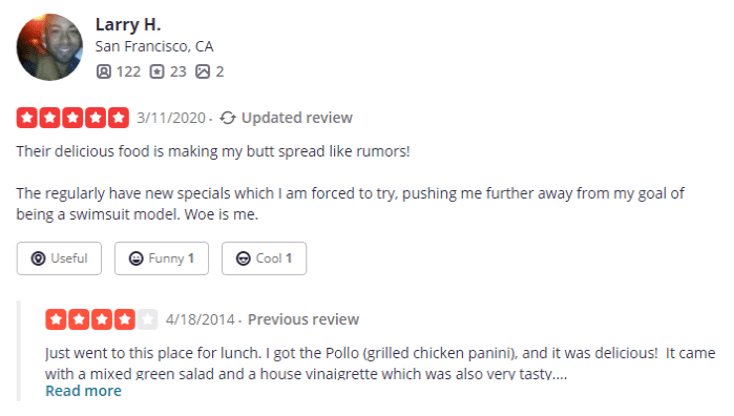
Task: Click the refresh icon beside Updated review
Action: 228,118
